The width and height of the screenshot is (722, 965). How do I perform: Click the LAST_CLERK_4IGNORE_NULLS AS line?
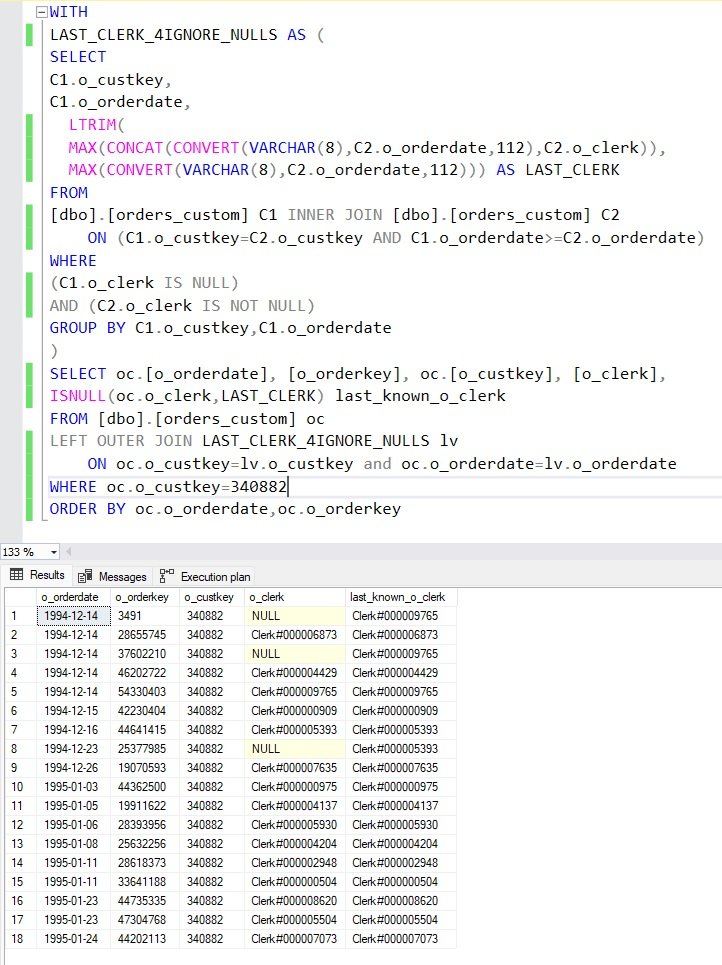[187, 34]
